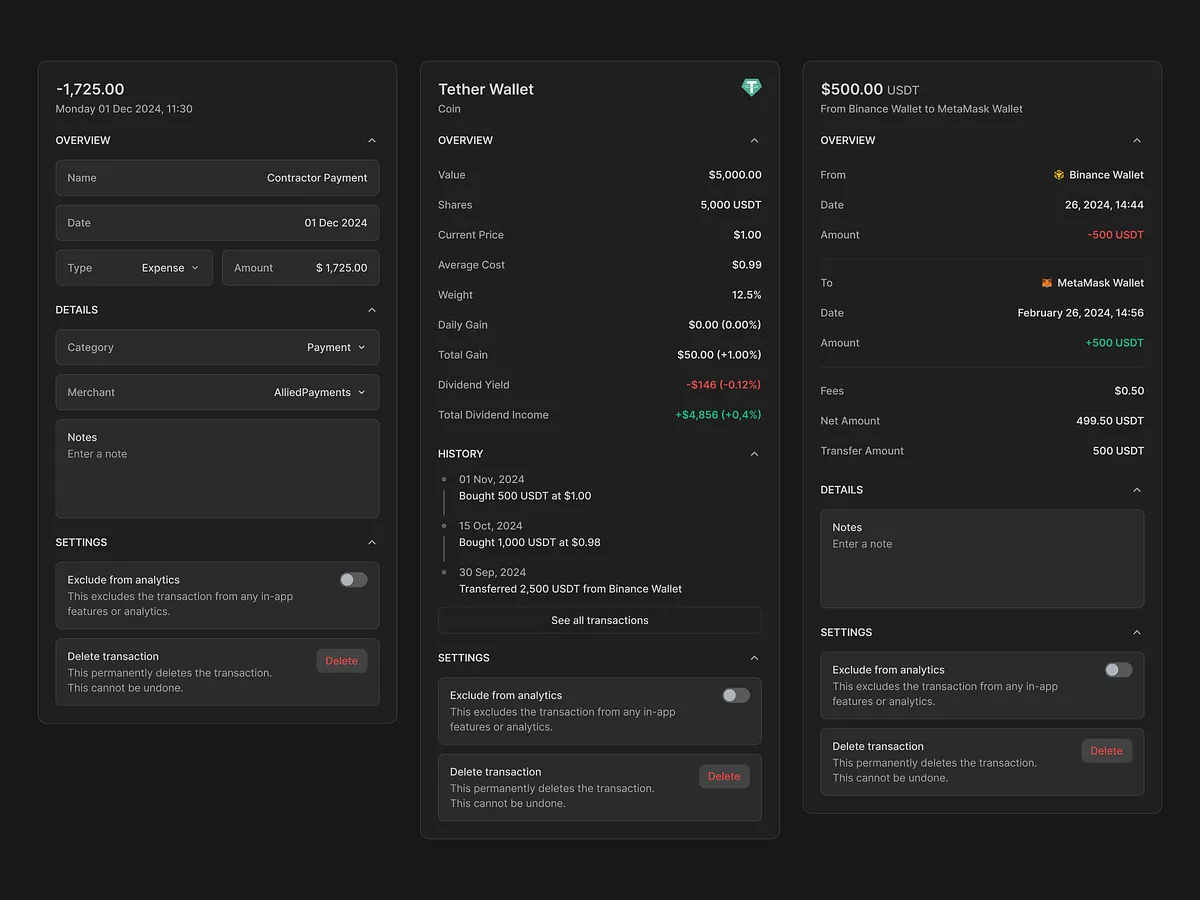Edit the Amount field showing $1,725.00
Screen dimensions: 1200x900
point(300,267)
